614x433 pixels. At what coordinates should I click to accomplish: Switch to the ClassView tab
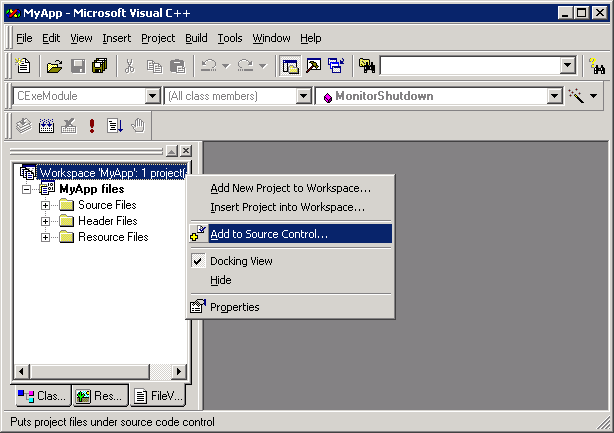[x=41, y=396]
